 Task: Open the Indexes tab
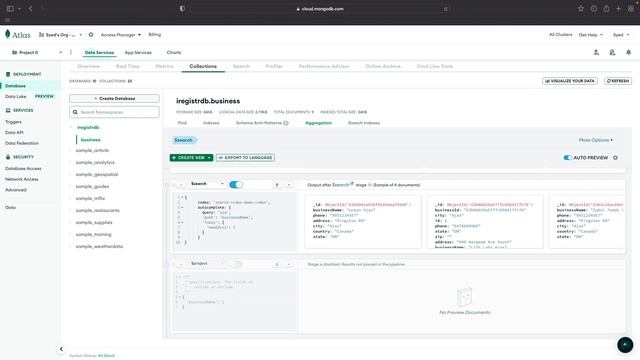(211, 123)
